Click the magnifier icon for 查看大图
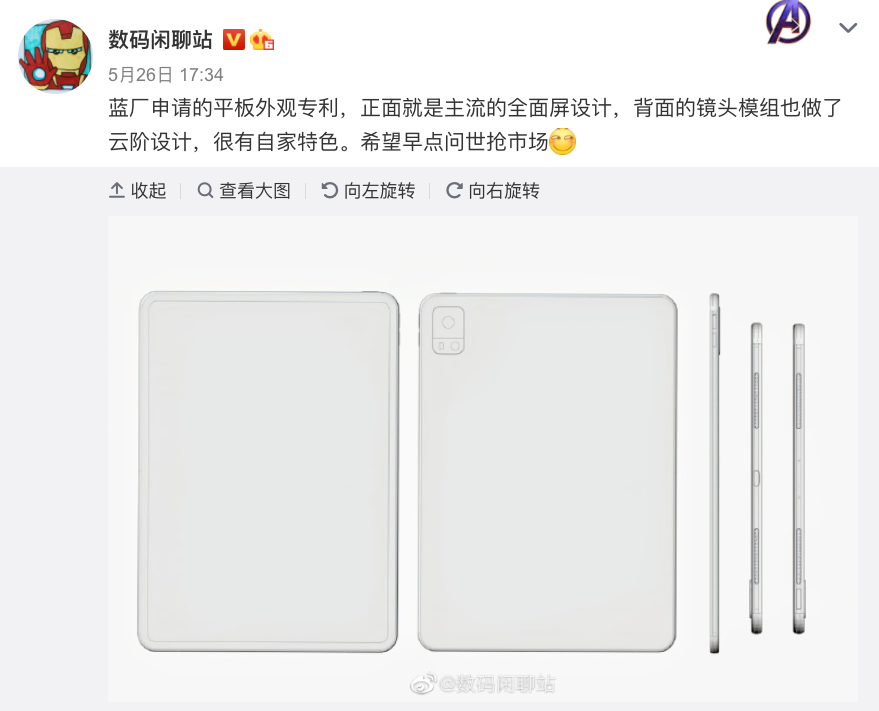The image size is (879, 711). pos(205,191)
